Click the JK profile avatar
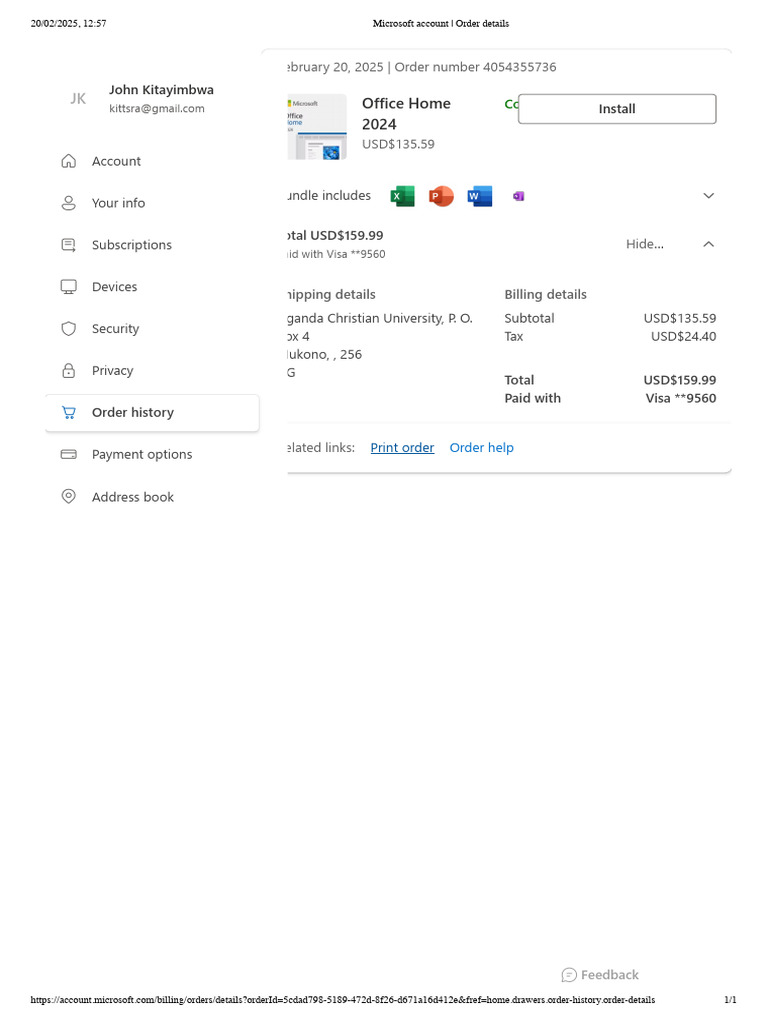The width and height of the screenshot is (768, 1024). [x=78, y=99]
